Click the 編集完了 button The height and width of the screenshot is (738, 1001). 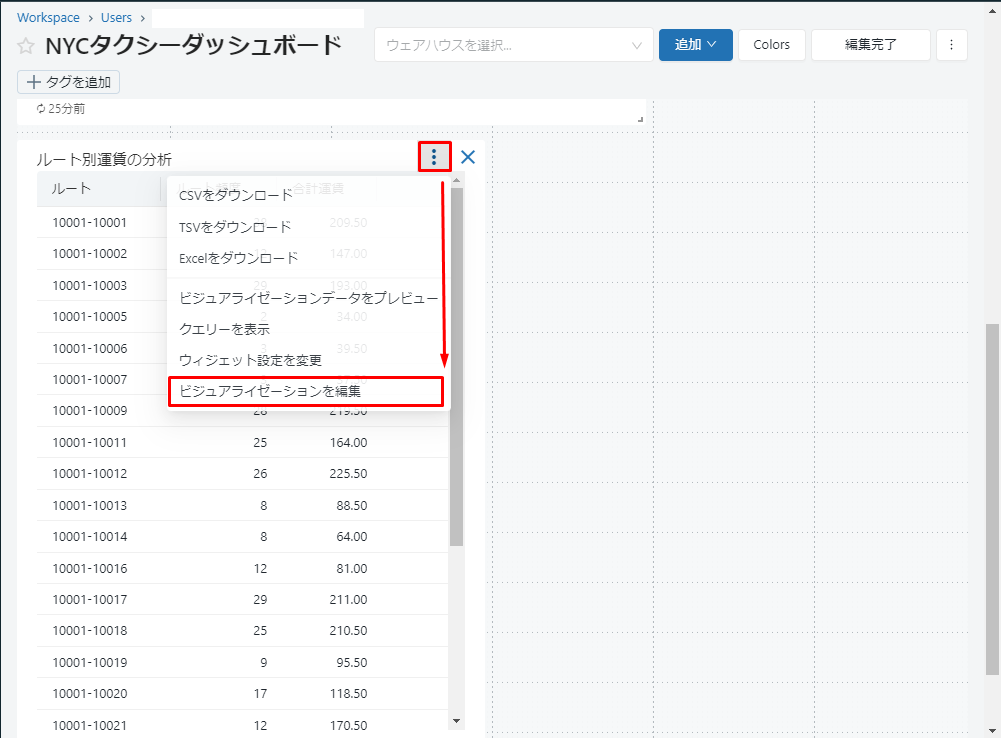870,45
